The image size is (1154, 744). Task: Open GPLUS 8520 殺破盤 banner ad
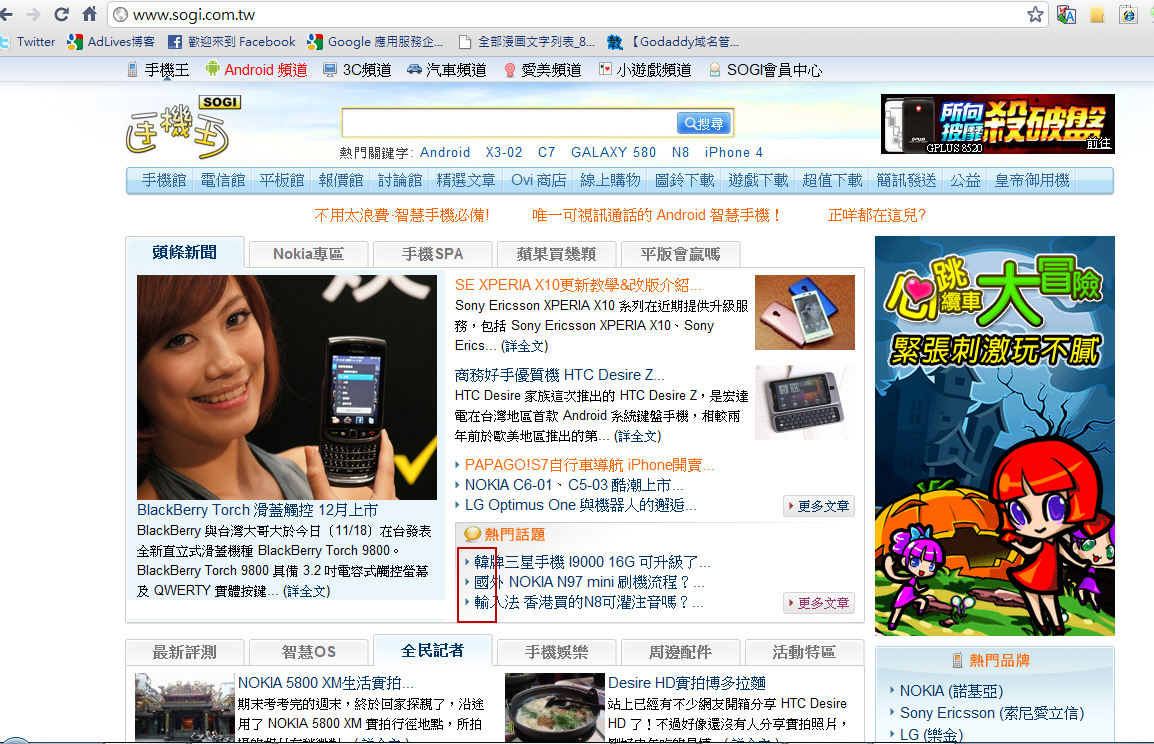coord(997,124)
